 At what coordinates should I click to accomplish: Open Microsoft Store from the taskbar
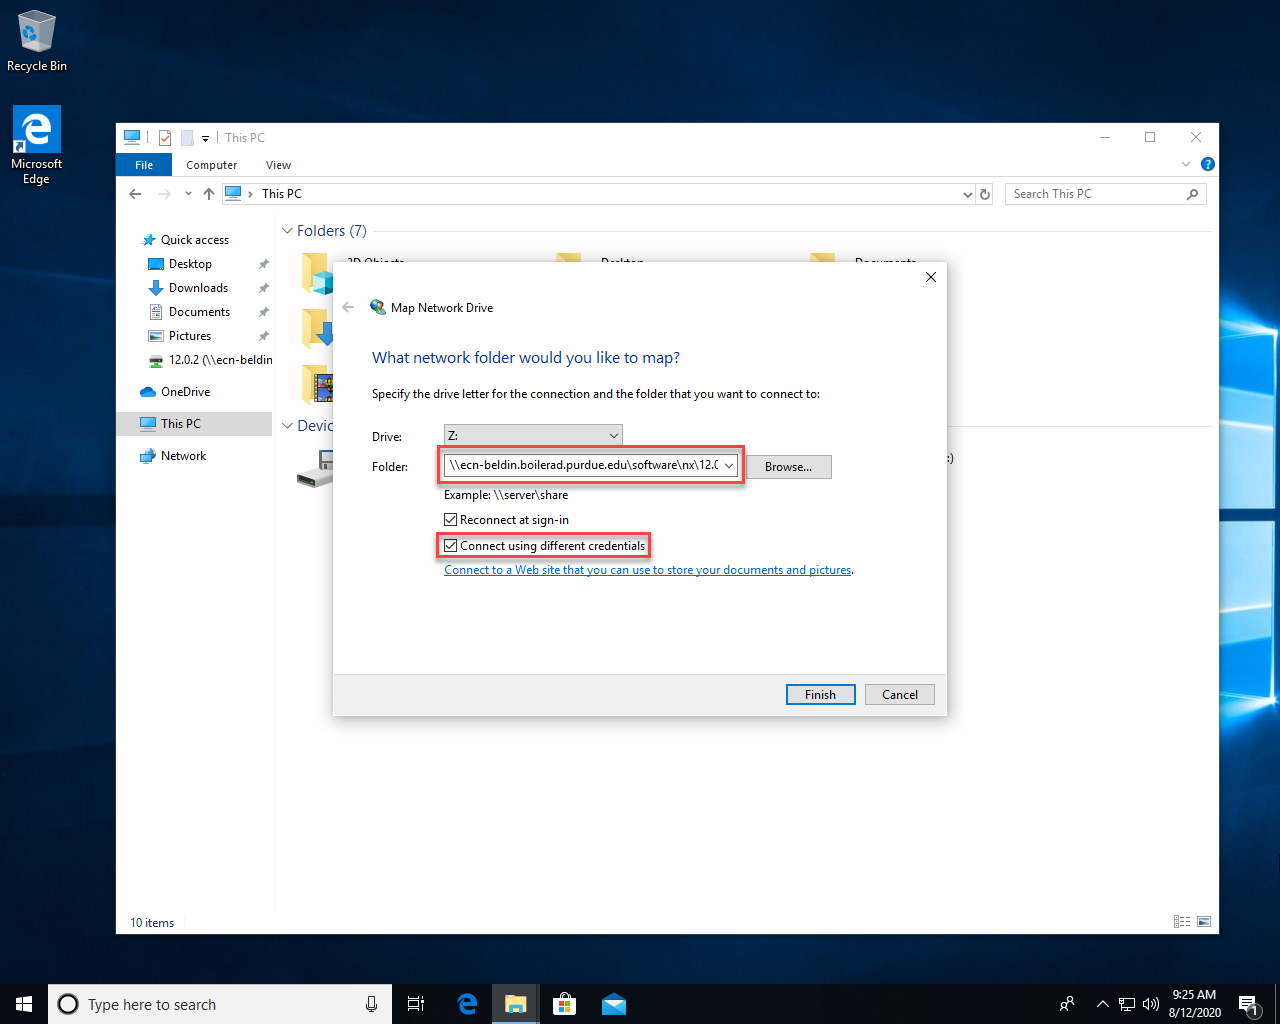pos(564,1004)
